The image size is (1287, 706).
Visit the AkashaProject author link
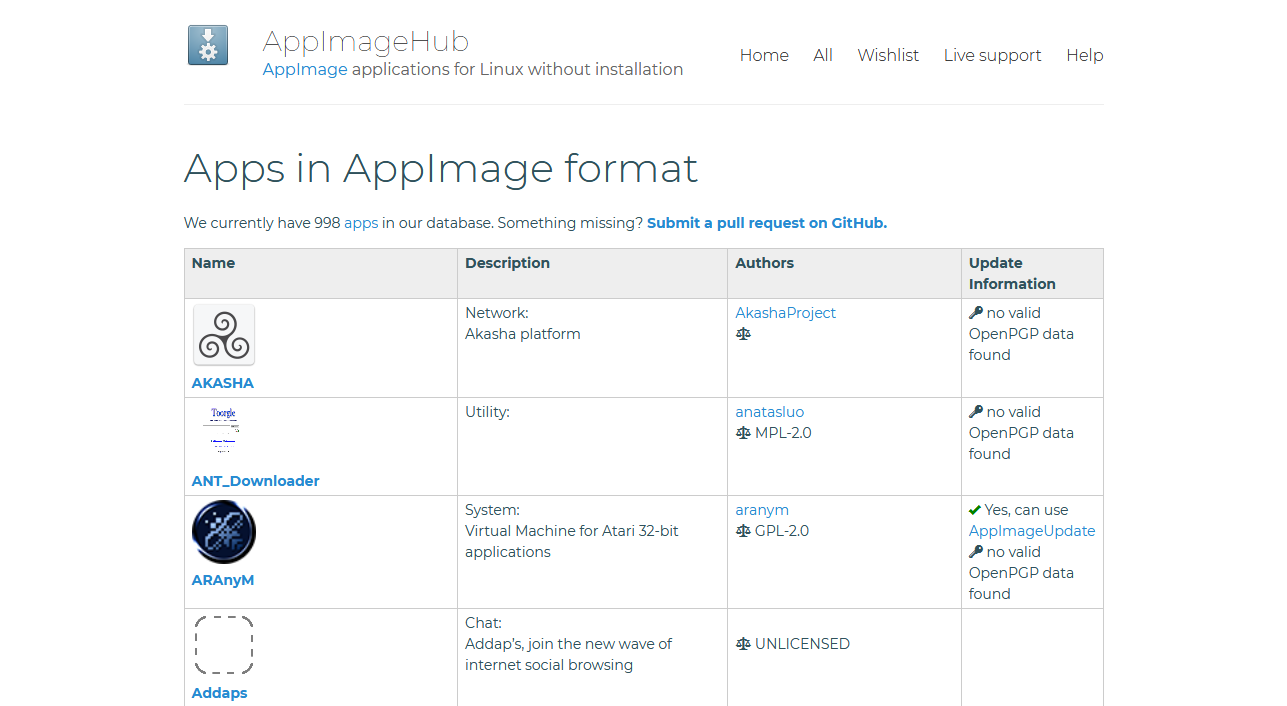(x=786, y=313)
